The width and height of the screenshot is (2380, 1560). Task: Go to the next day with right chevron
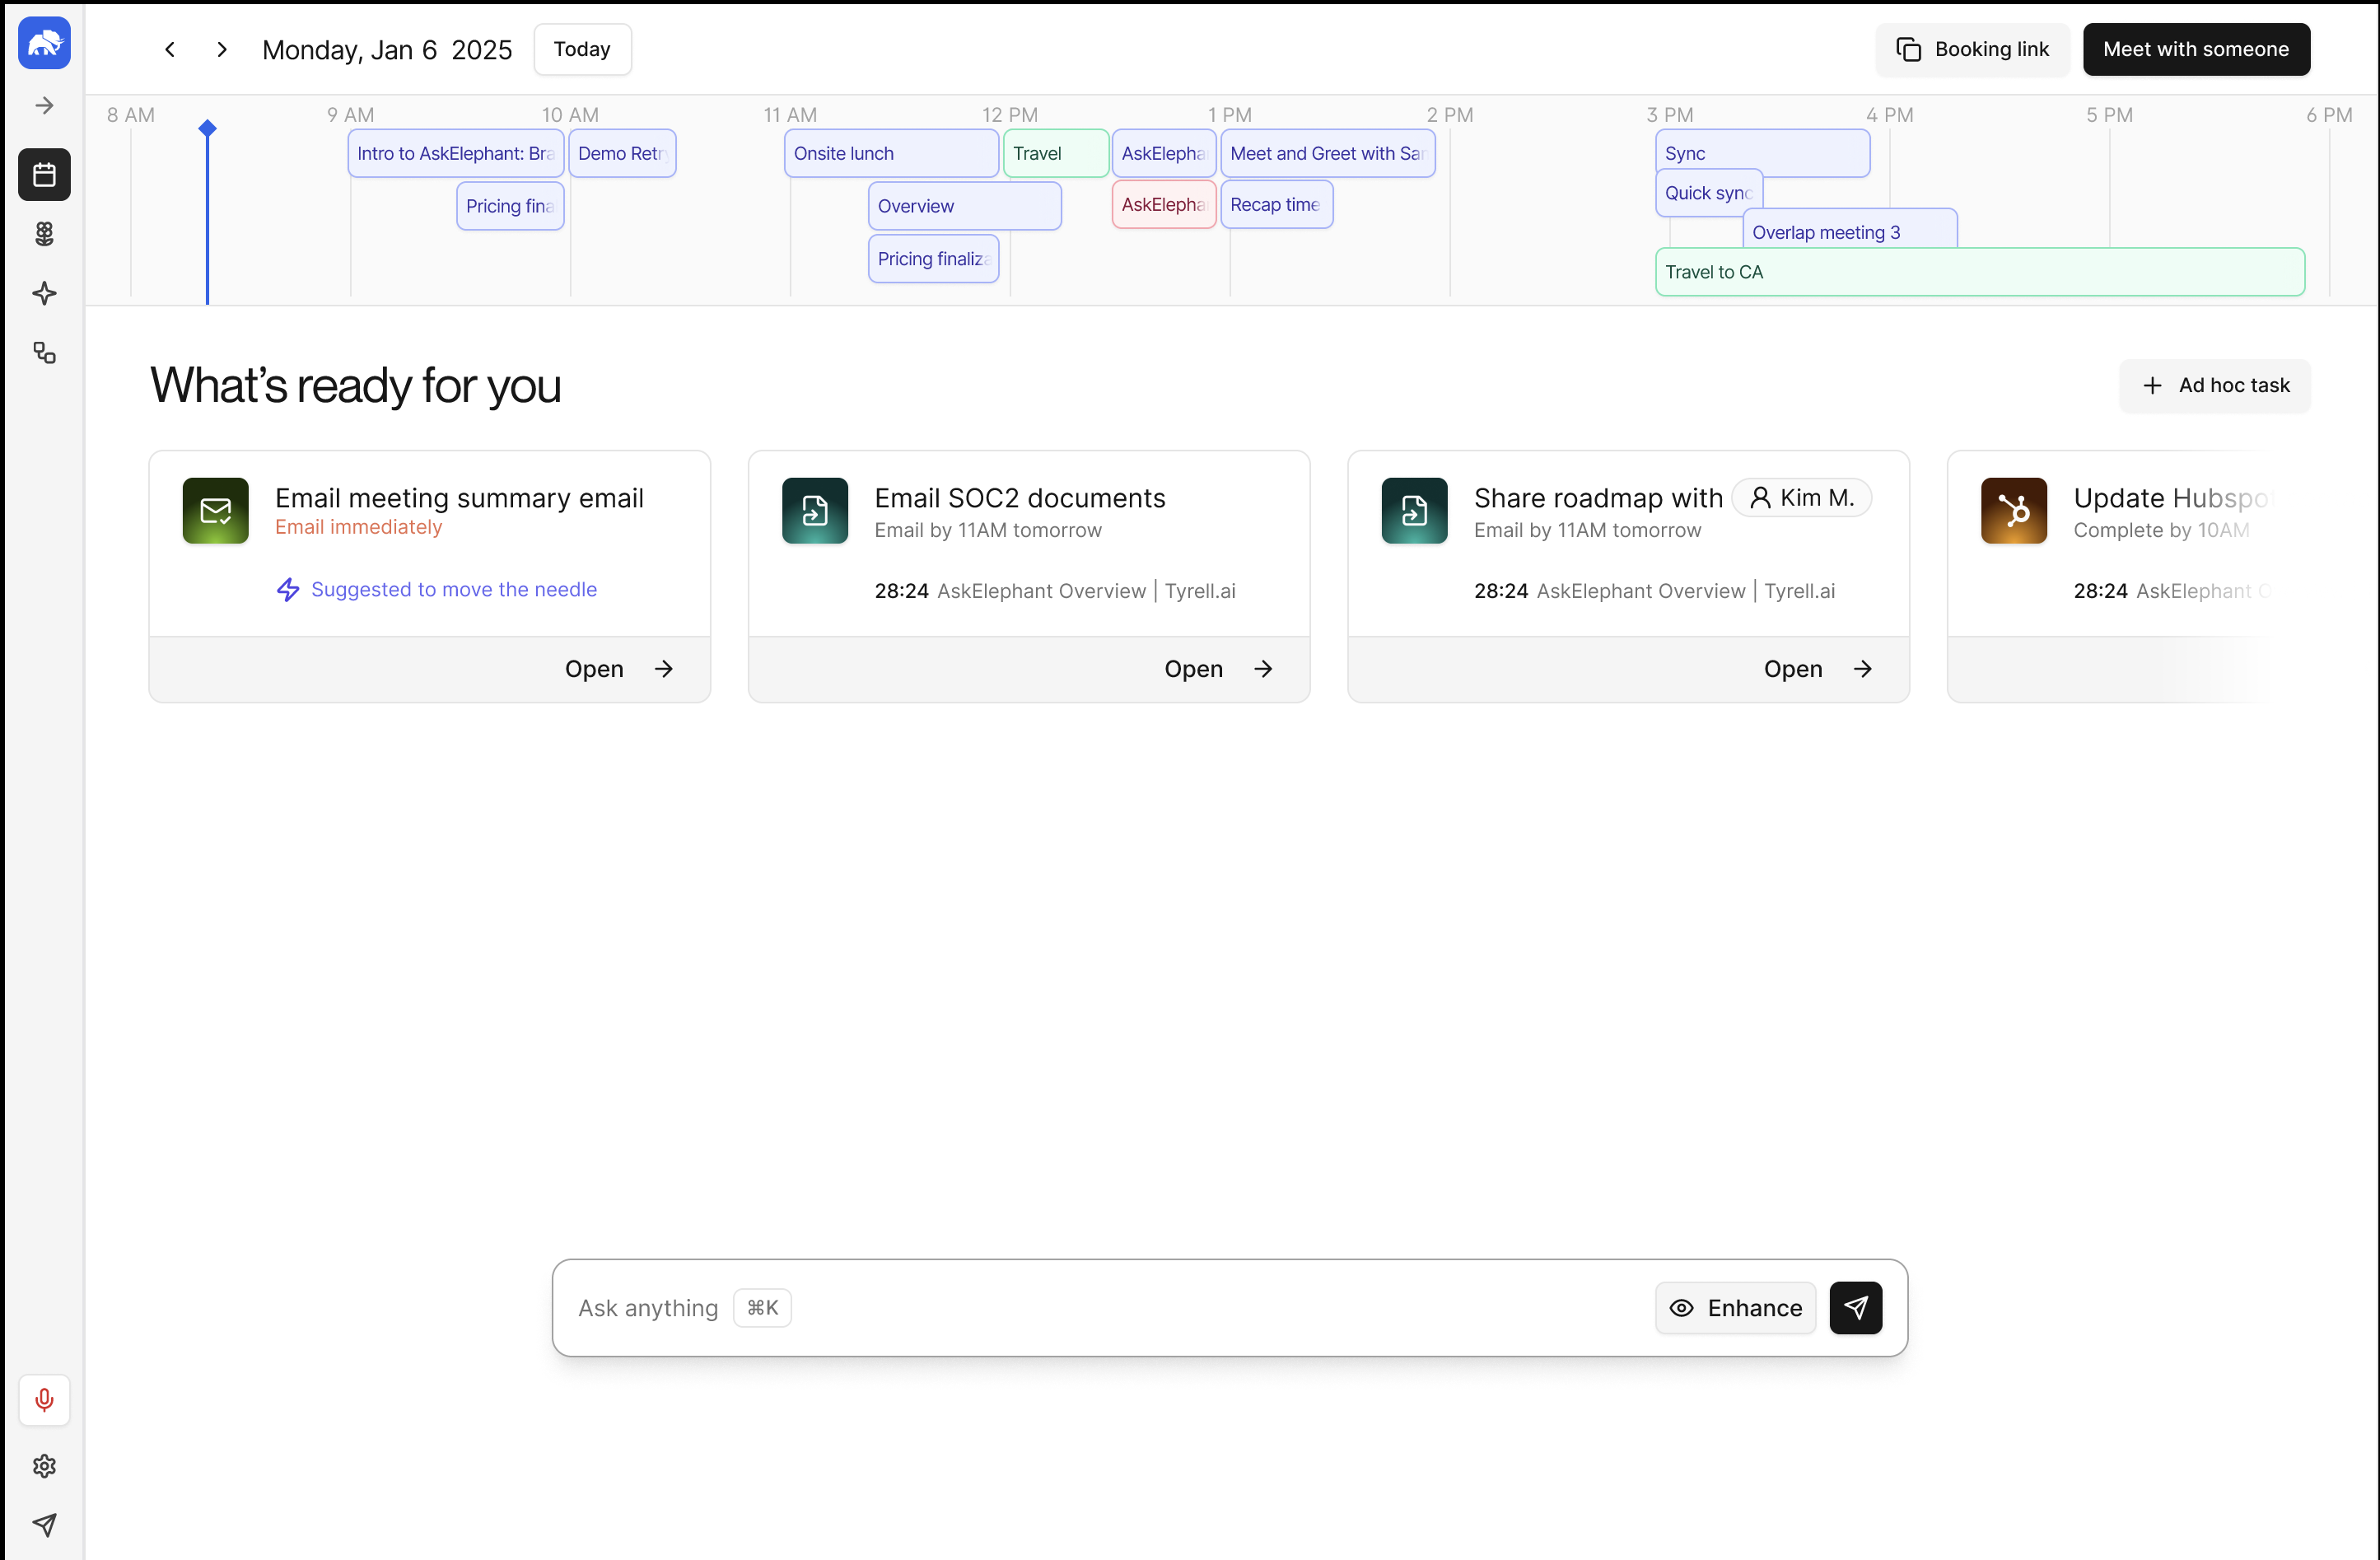(222, 49)
